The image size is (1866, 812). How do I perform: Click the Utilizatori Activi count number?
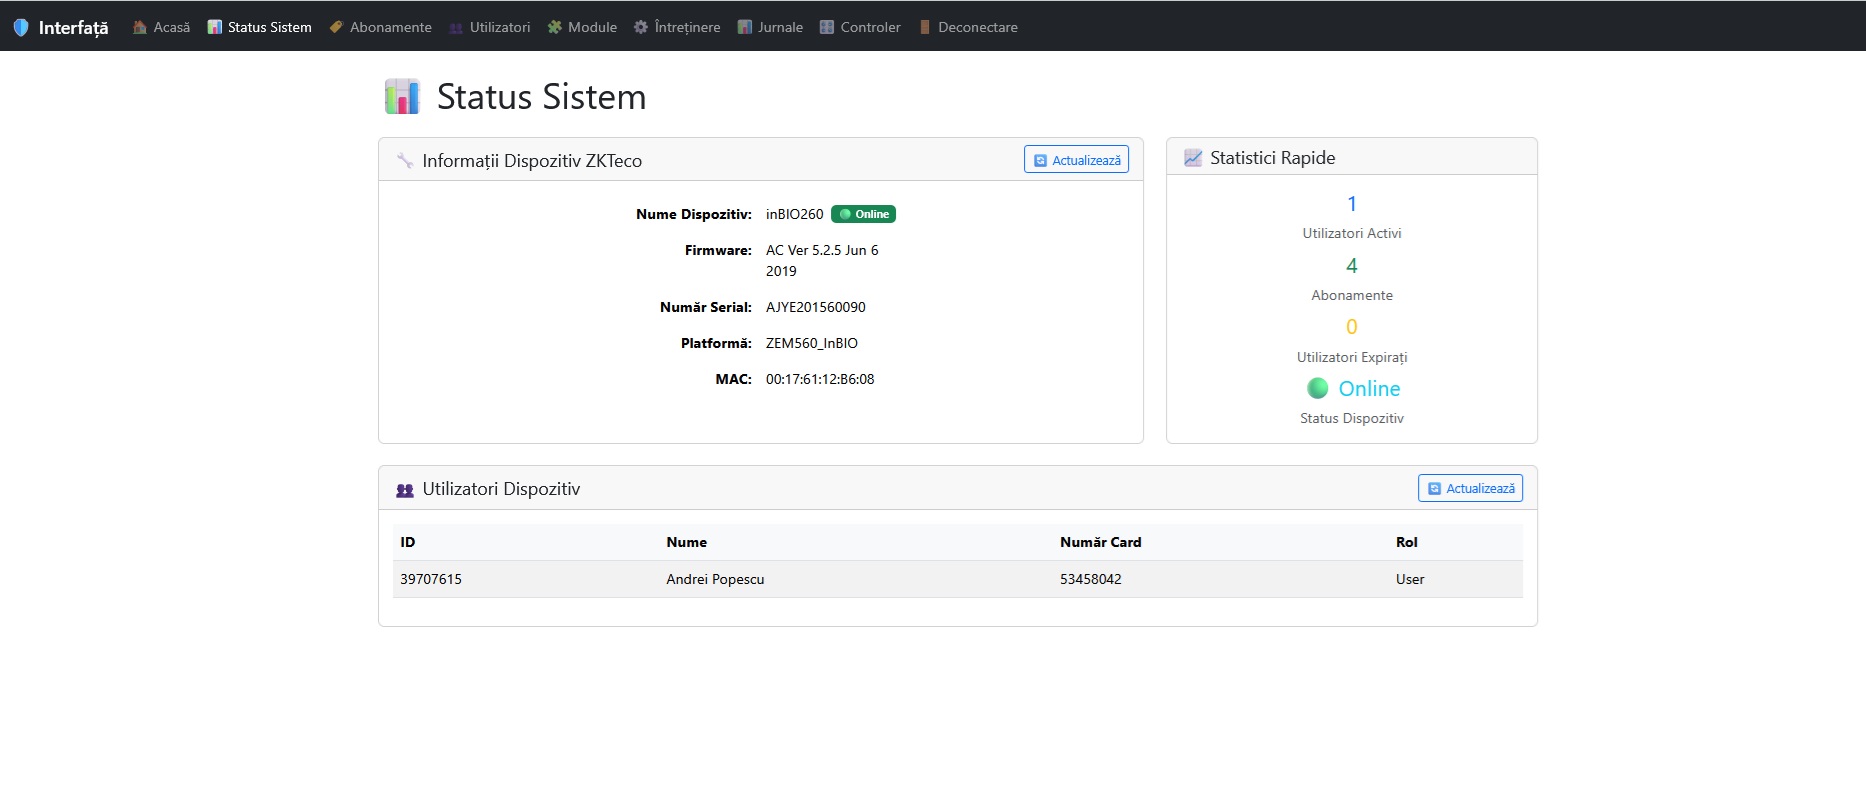pyautogui.click(x=1352, y=204)
